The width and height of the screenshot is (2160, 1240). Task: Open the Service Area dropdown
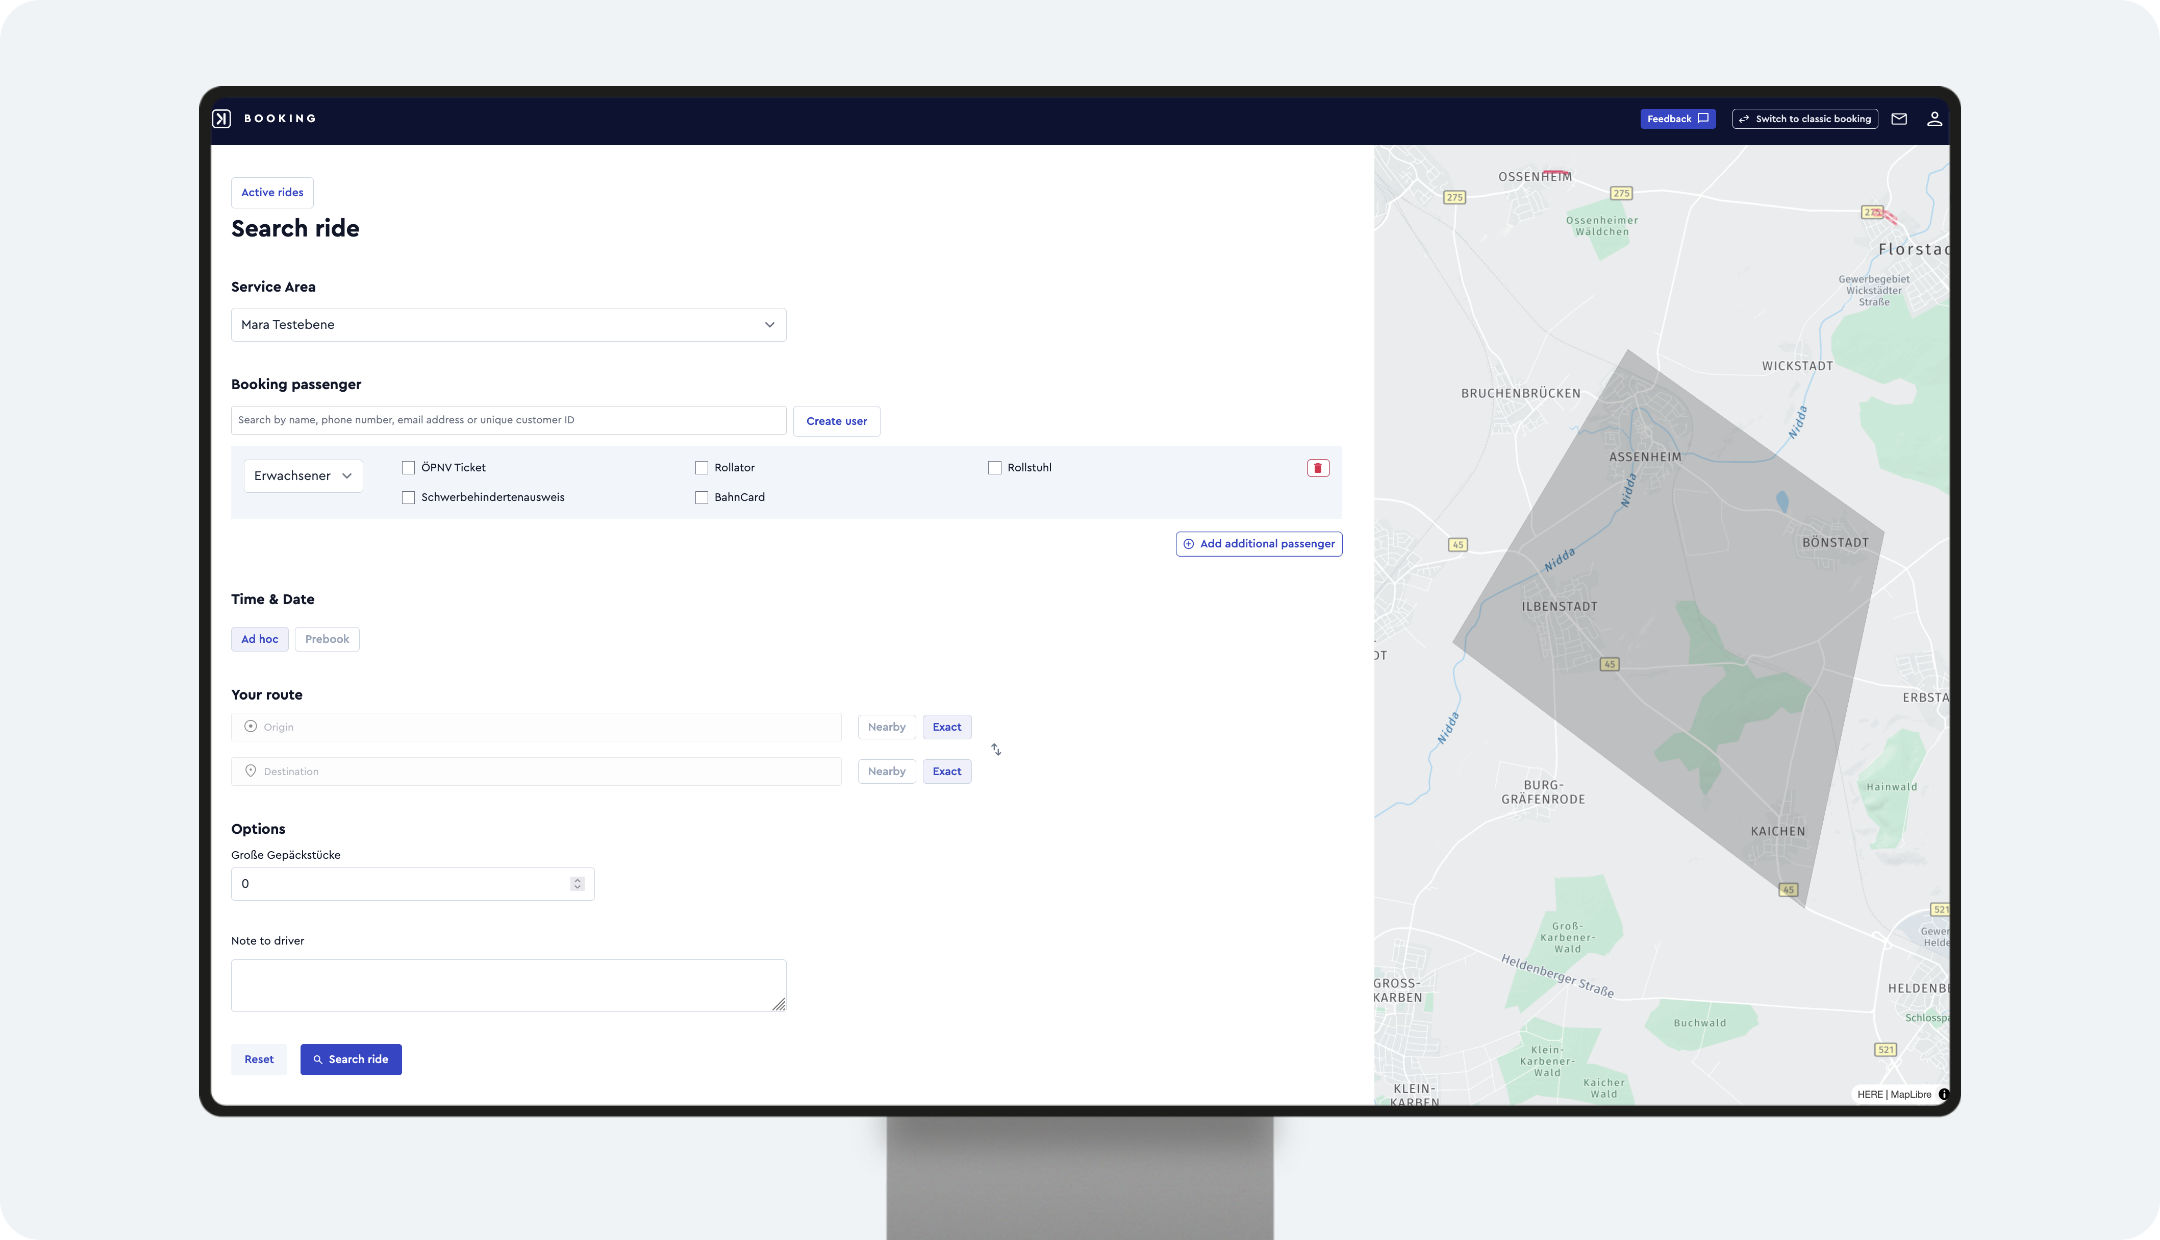(x=508, y=325)
